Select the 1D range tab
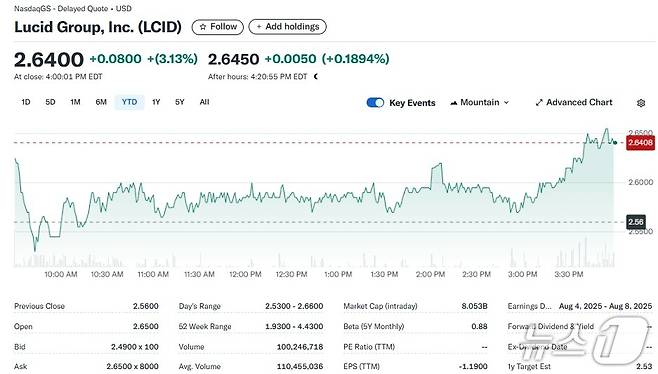This screenshot has width=658, height=374. pos(26,102)
